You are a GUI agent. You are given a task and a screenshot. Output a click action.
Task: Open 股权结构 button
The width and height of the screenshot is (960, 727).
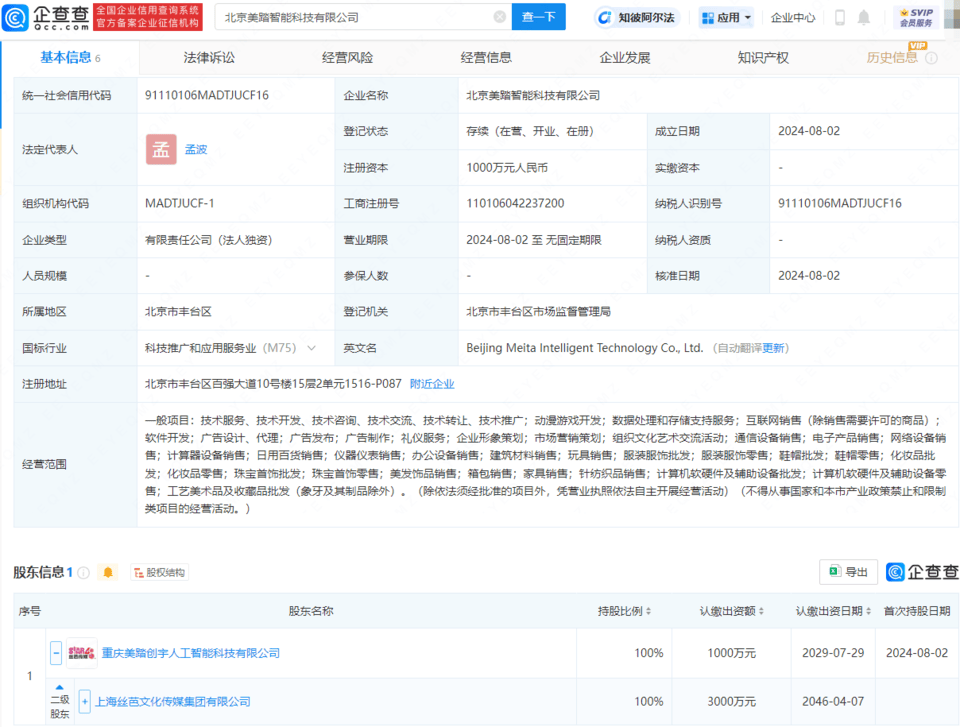[x=159, y=573]
